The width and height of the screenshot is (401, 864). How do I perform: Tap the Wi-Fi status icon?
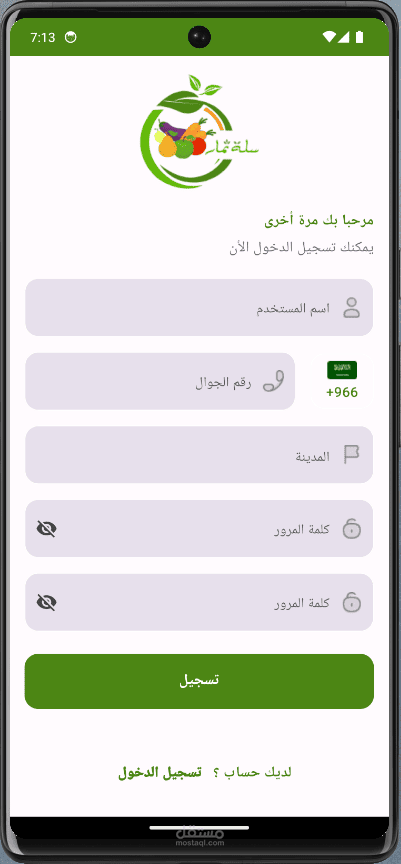click(329, 37)
